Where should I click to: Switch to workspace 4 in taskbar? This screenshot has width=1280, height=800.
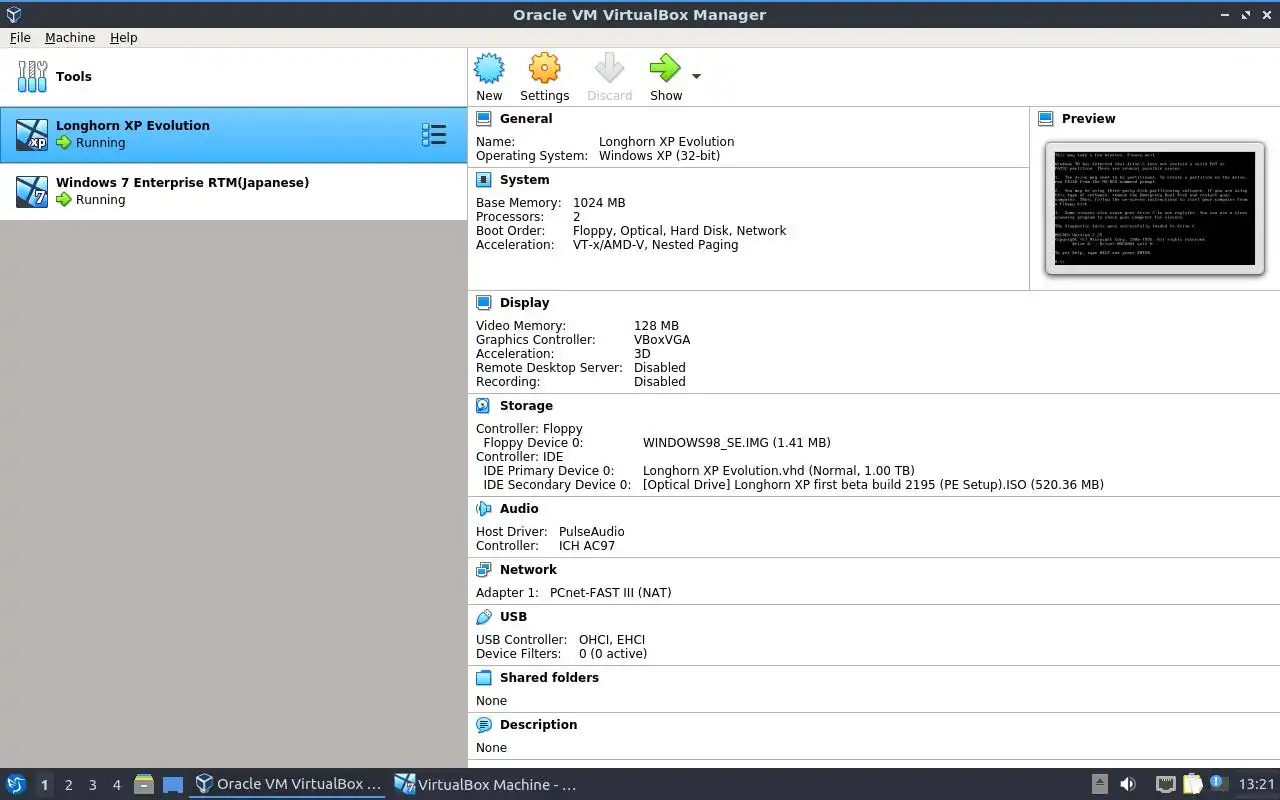point(116,785)
